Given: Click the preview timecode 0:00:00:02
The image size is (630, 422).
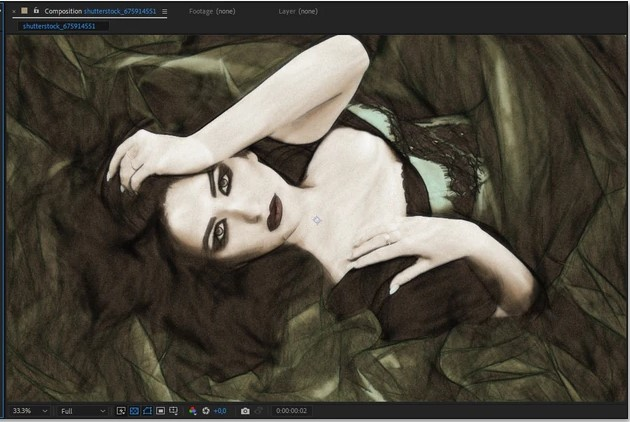Looking at the screenshot, I should point(290,411).
